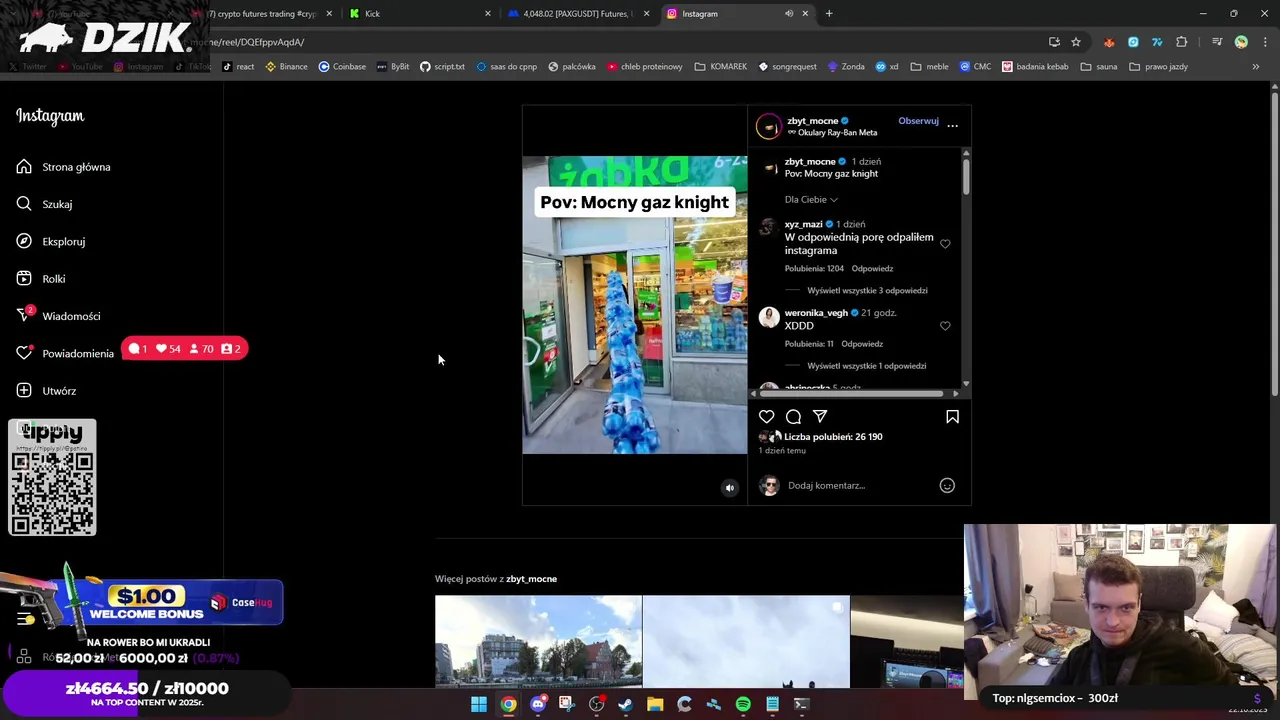Expand the KOMAREK bookmarks folder
The height and width of the screenshot is (720, 1280).
click(x=720, y=67)
